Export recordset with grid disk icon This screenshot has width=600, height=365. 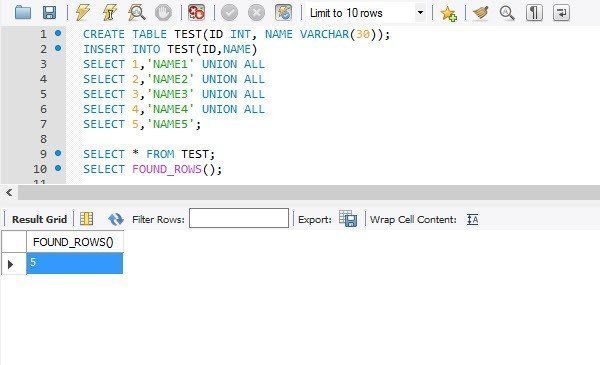[x=348, y=219]
